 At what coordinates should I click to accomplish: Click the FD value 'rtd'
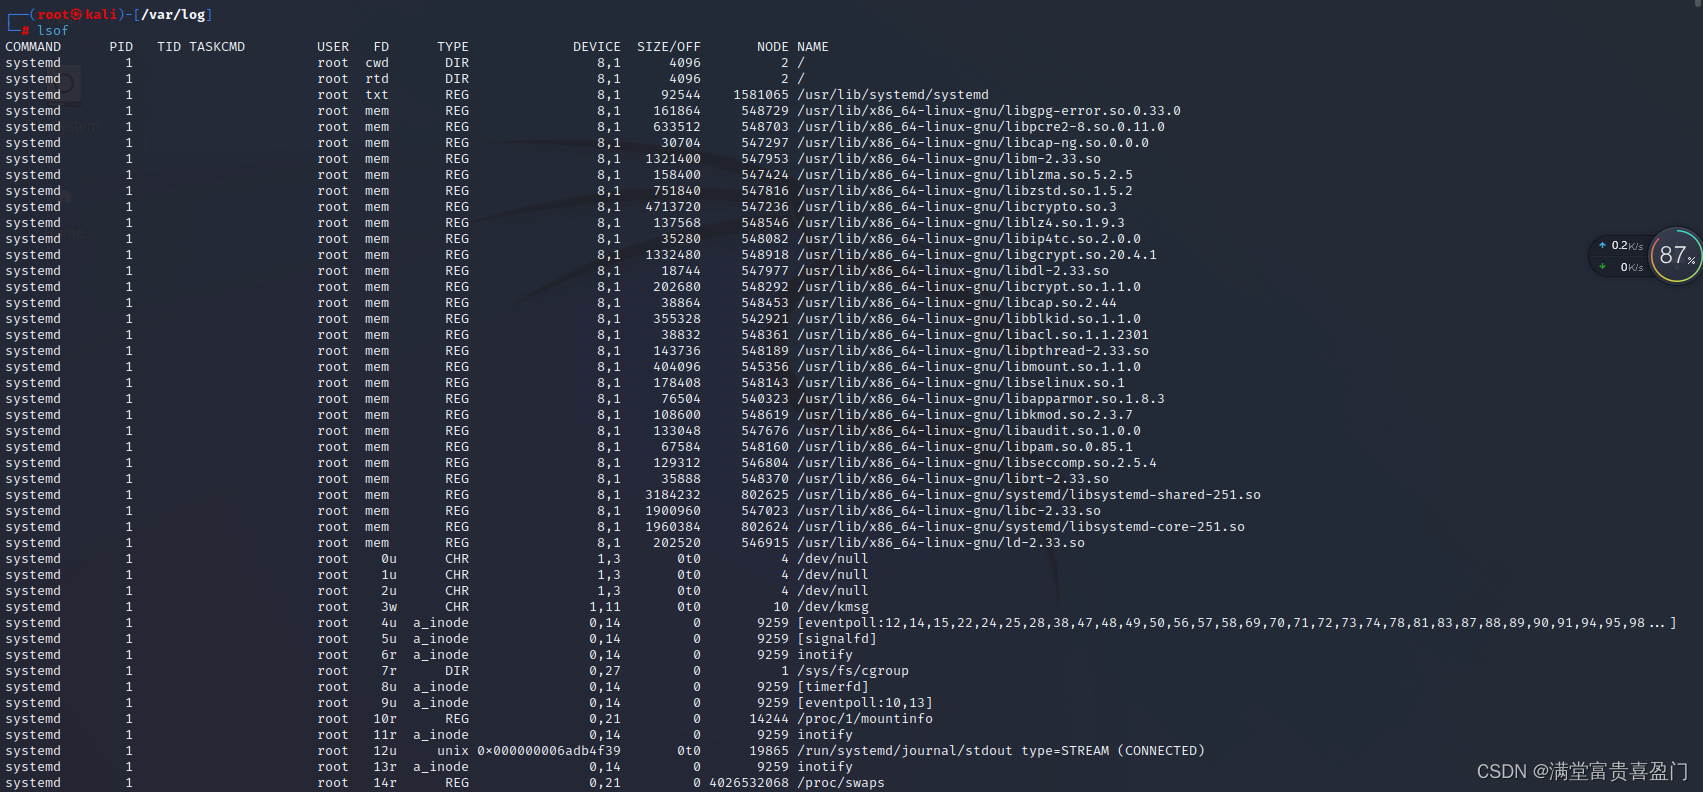pos(377,79)
